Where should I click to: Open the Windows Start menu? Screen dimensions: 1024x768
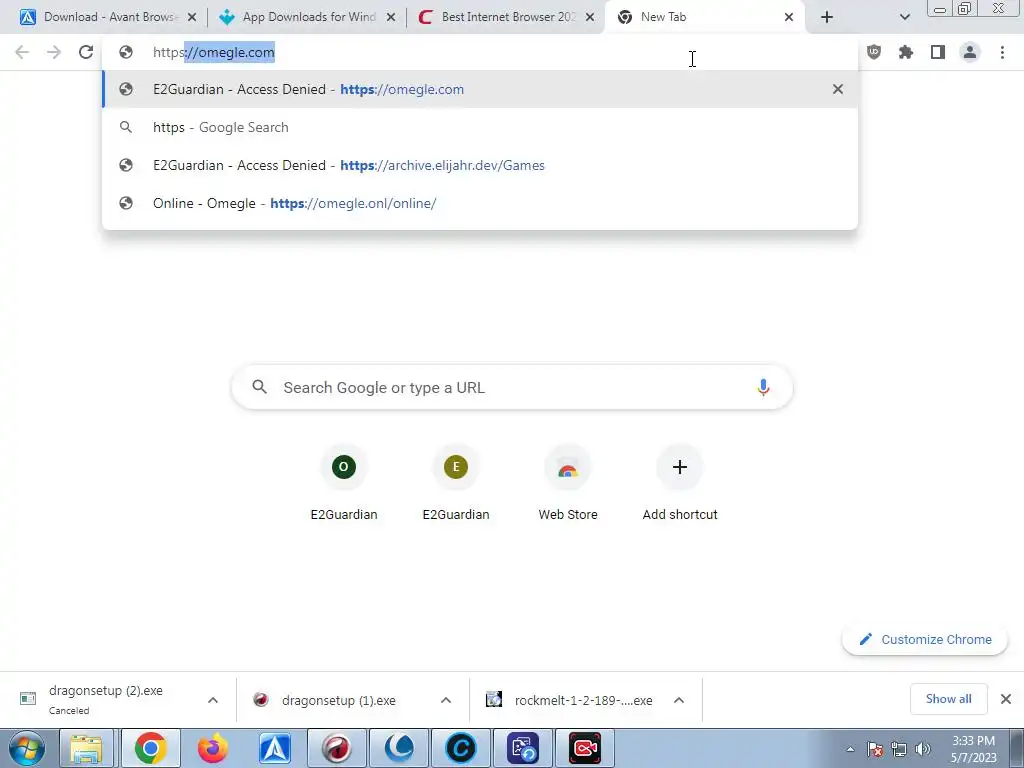pos(27,748)
